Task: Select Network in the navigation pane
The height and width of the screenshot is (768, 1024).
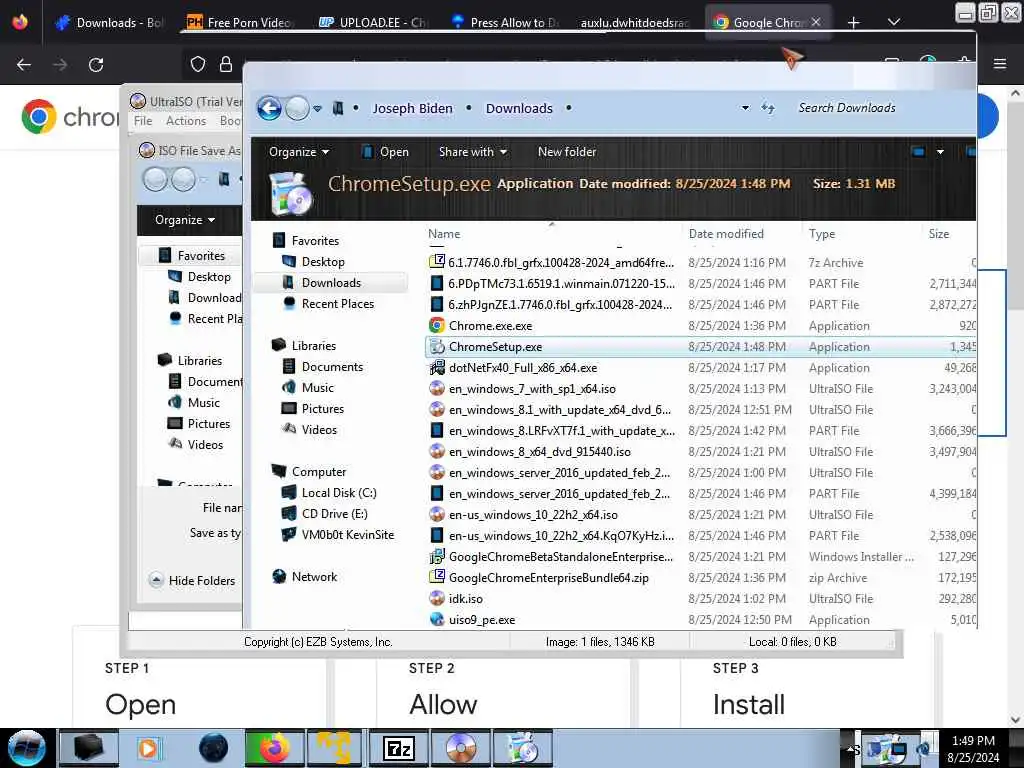Action: (x=314, y=577)
